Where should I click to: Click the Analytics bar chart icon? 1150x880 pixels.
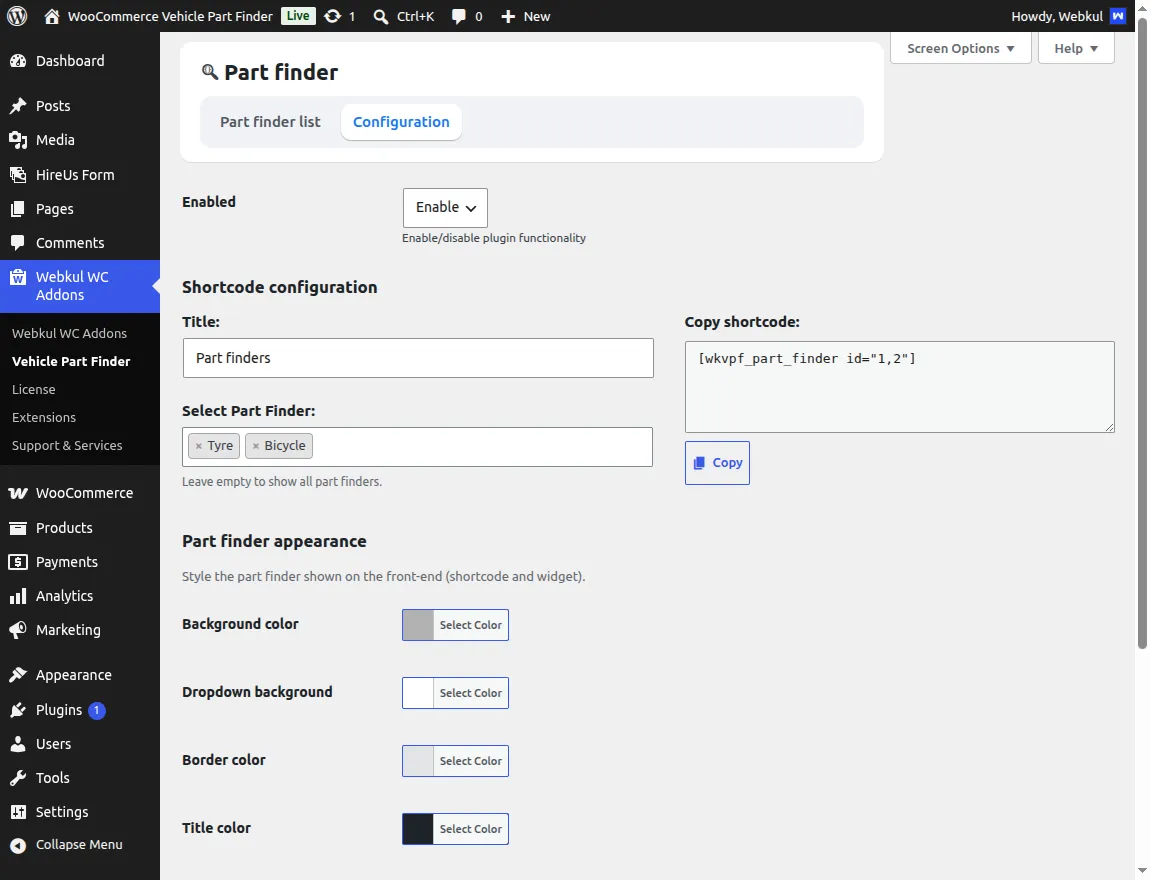point(18,596)
